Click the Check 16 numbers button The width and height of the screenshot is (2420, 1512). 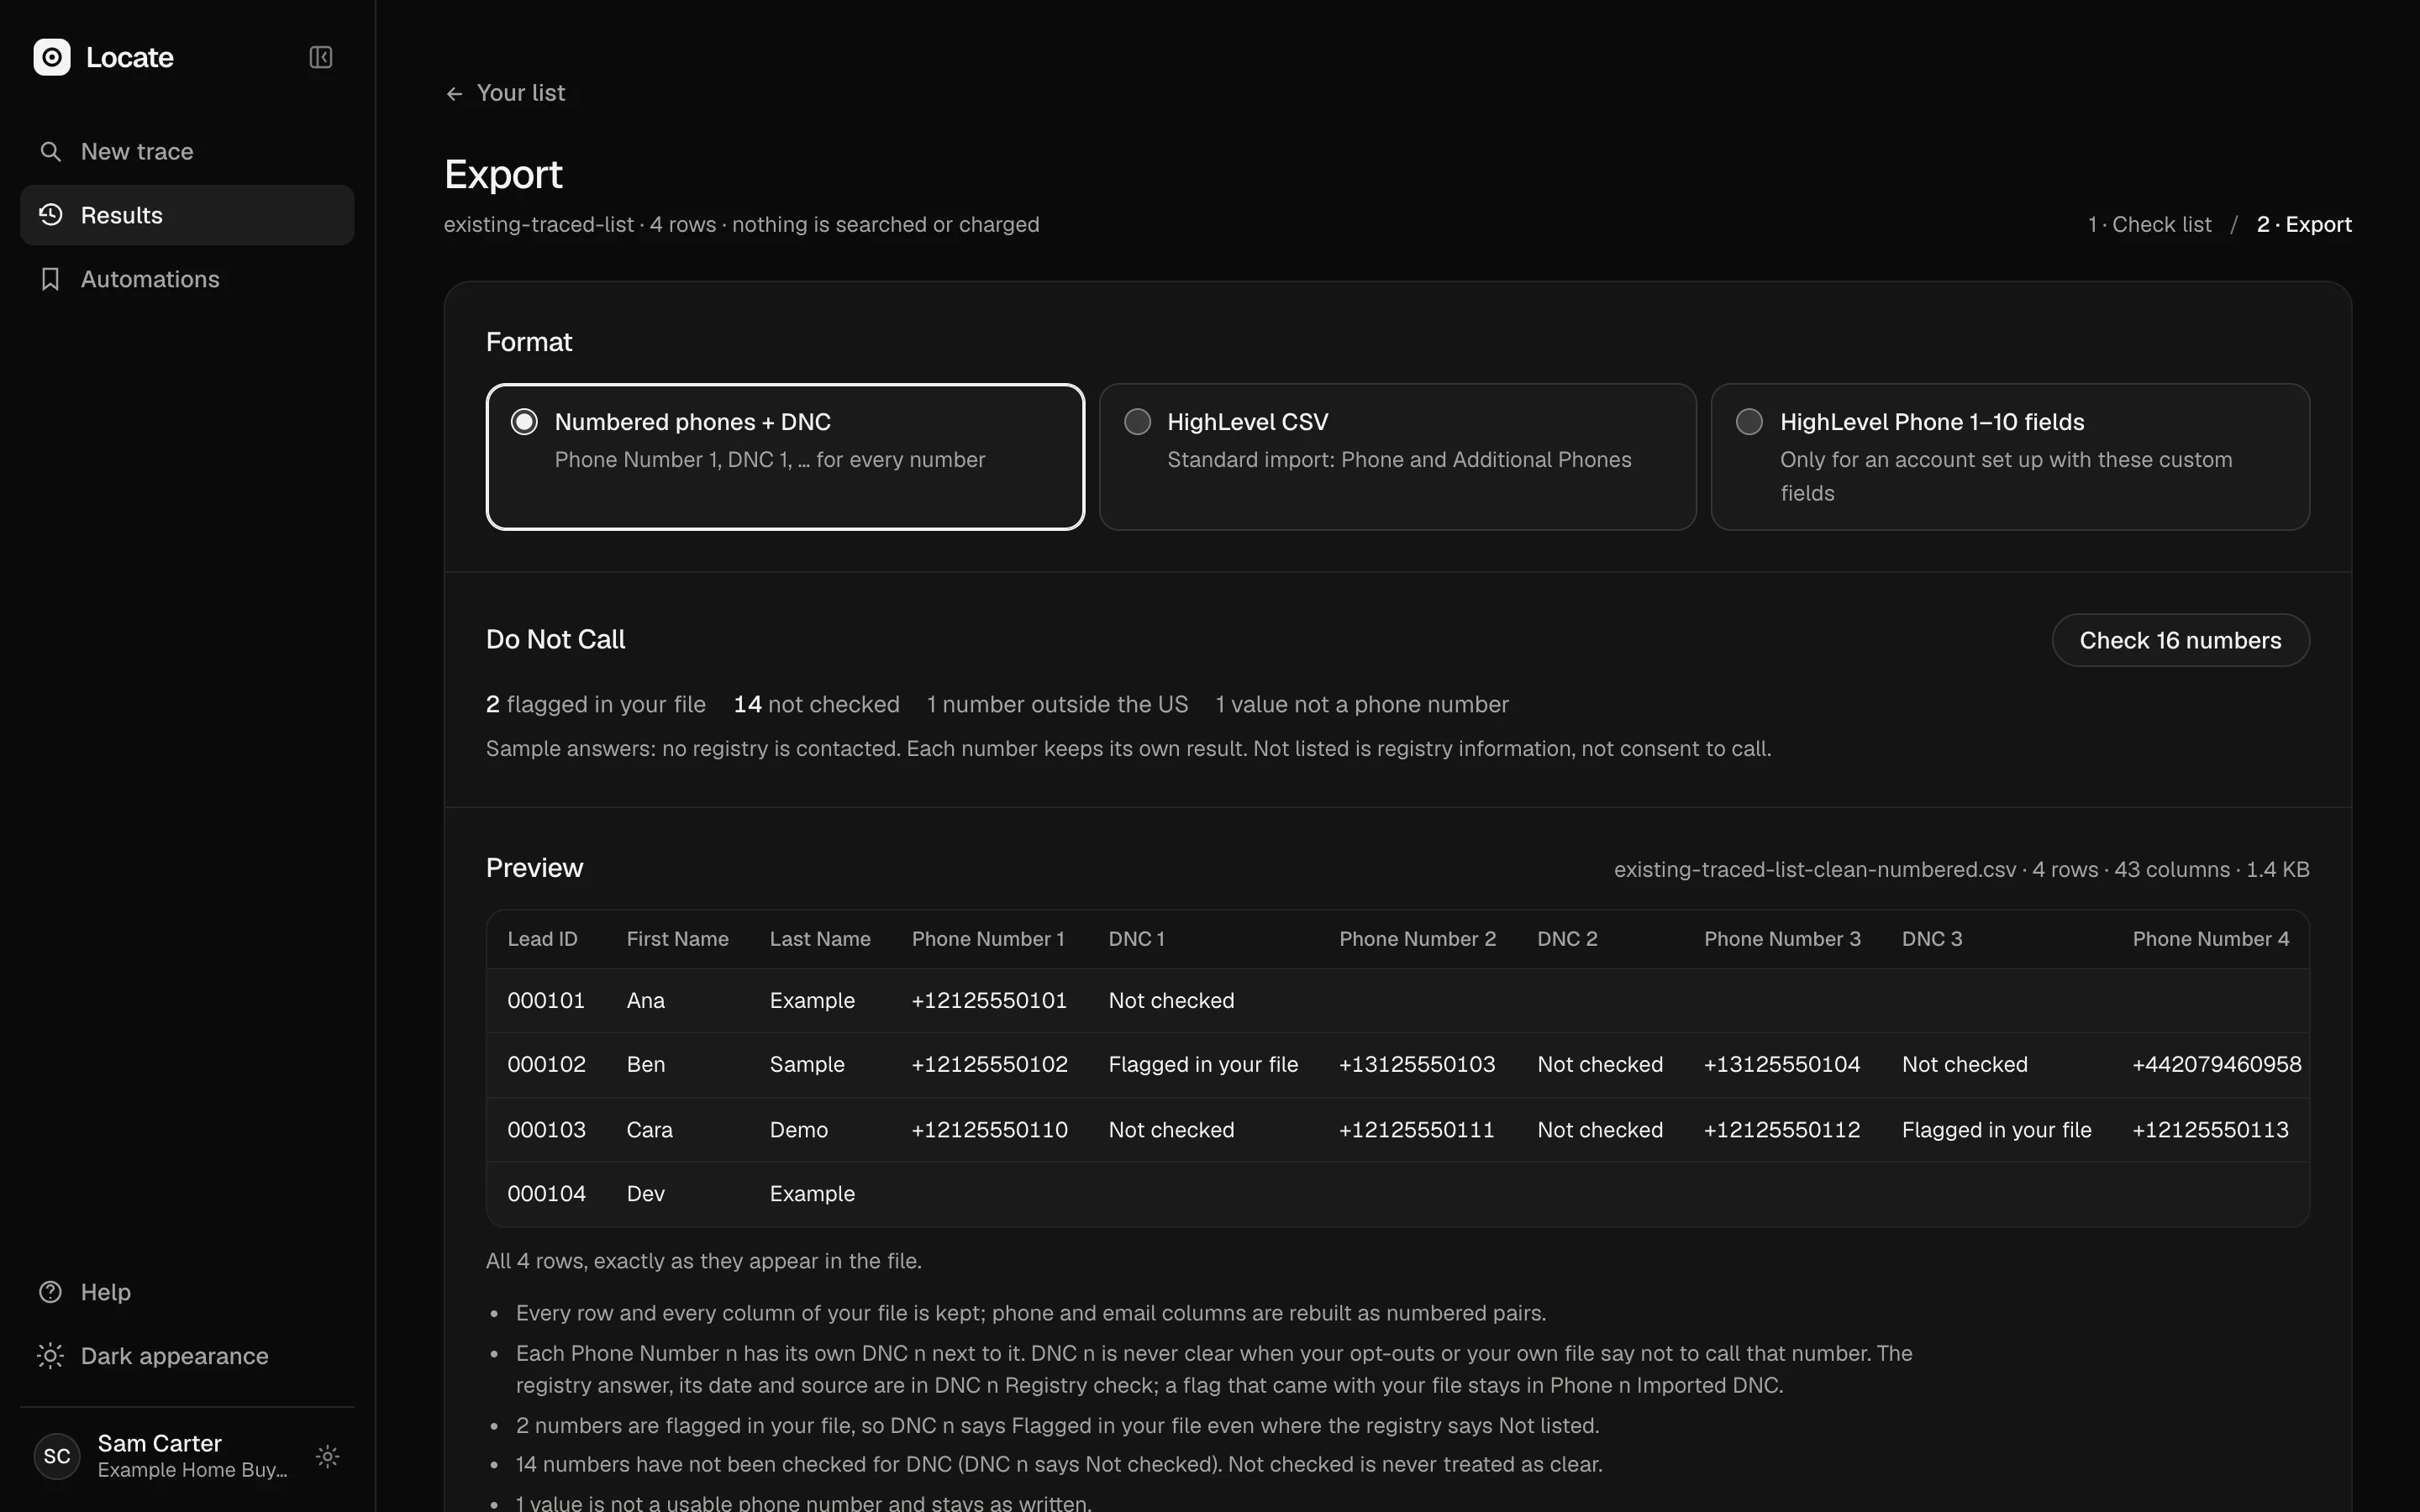tap(2180, 640)
